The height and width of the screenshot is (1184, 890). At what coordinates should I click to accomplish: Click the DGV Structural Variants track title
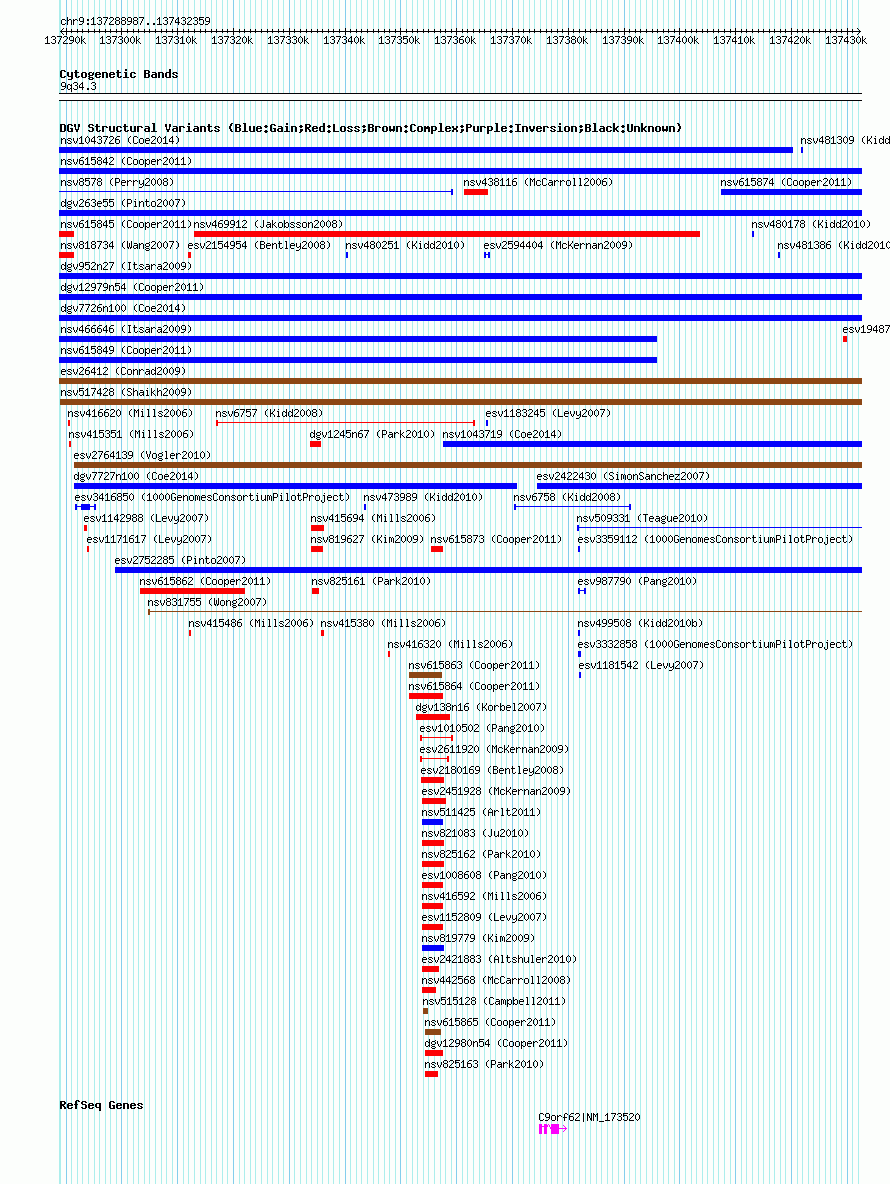coord(371,128)
